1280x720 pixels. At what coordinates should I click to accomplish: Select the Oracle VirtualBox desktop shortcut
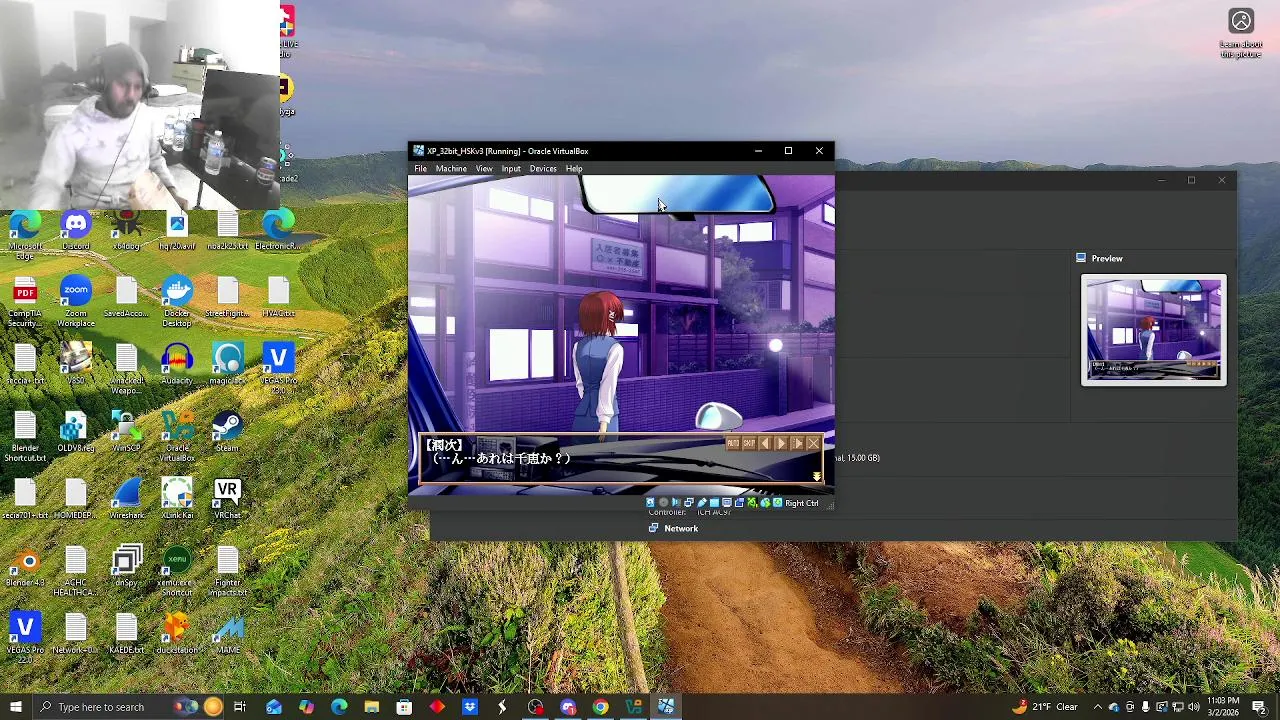pos(177,437)
